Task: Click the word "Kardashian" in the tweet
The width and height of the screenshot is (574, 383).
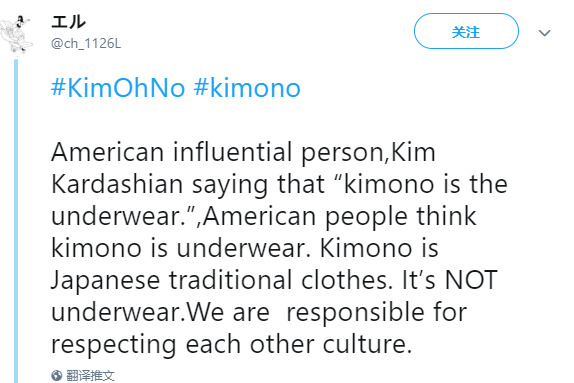Action: click(117, 184)
